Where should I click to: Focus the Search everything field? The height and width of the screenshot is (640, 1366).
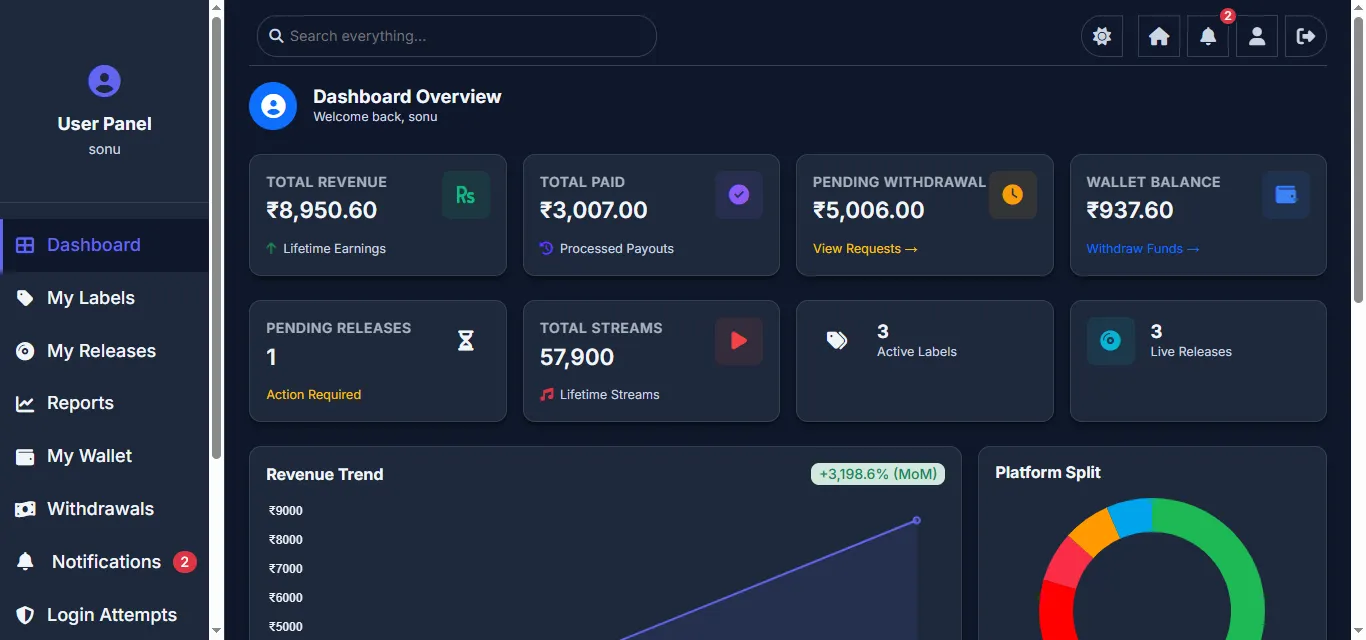pos(457,36)
